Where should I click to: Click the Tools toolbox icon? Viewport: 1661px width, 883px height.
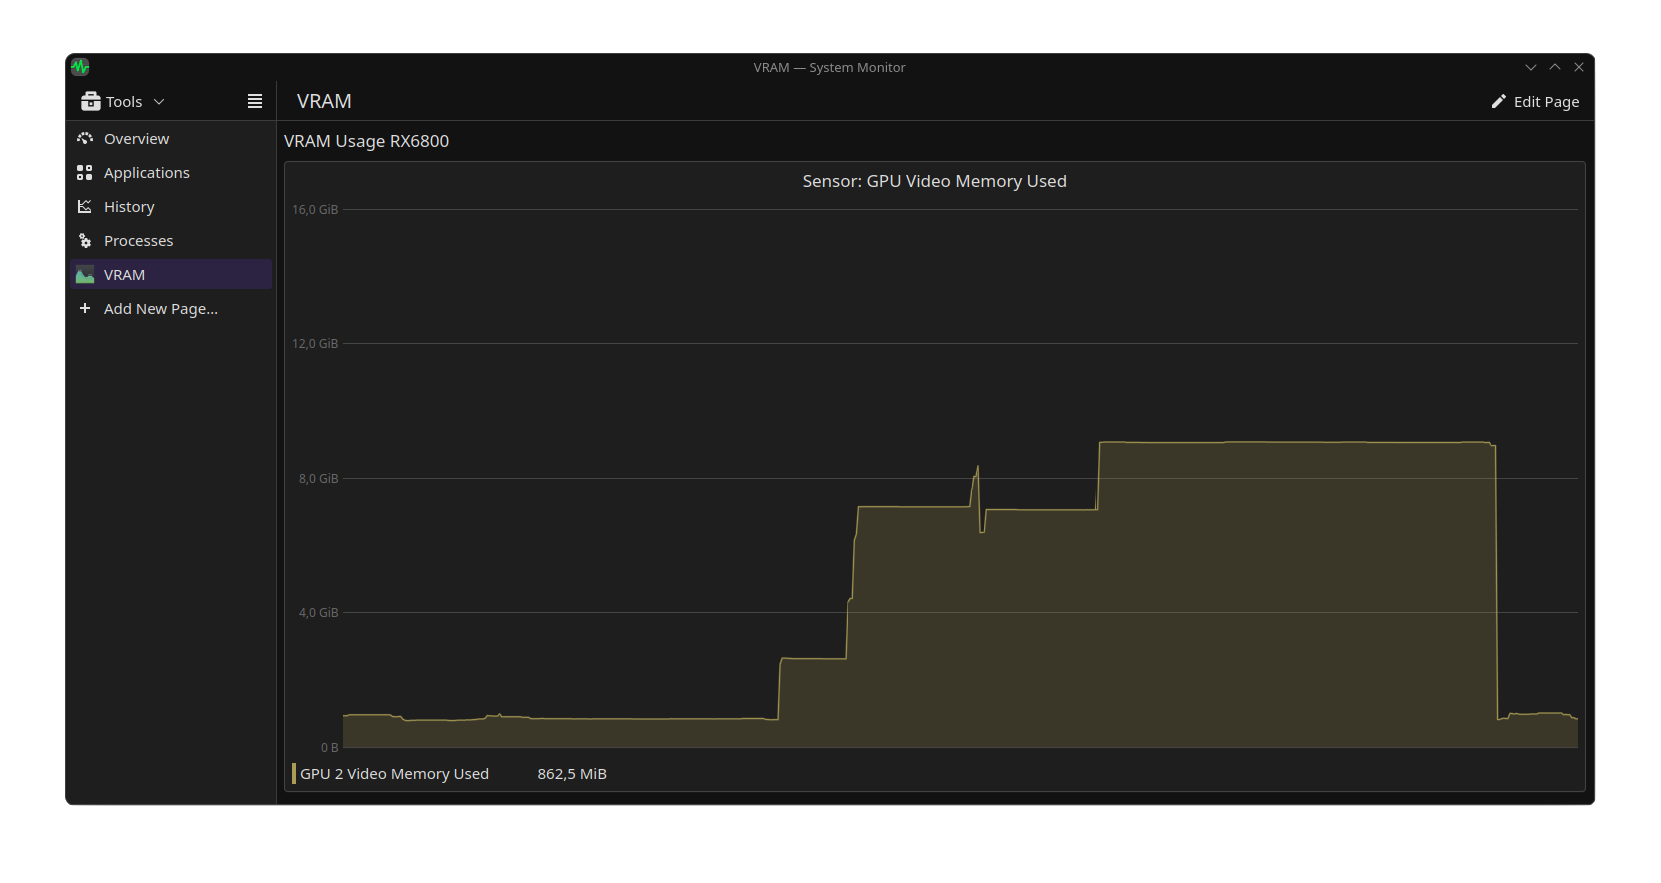(x=90, y=101)
